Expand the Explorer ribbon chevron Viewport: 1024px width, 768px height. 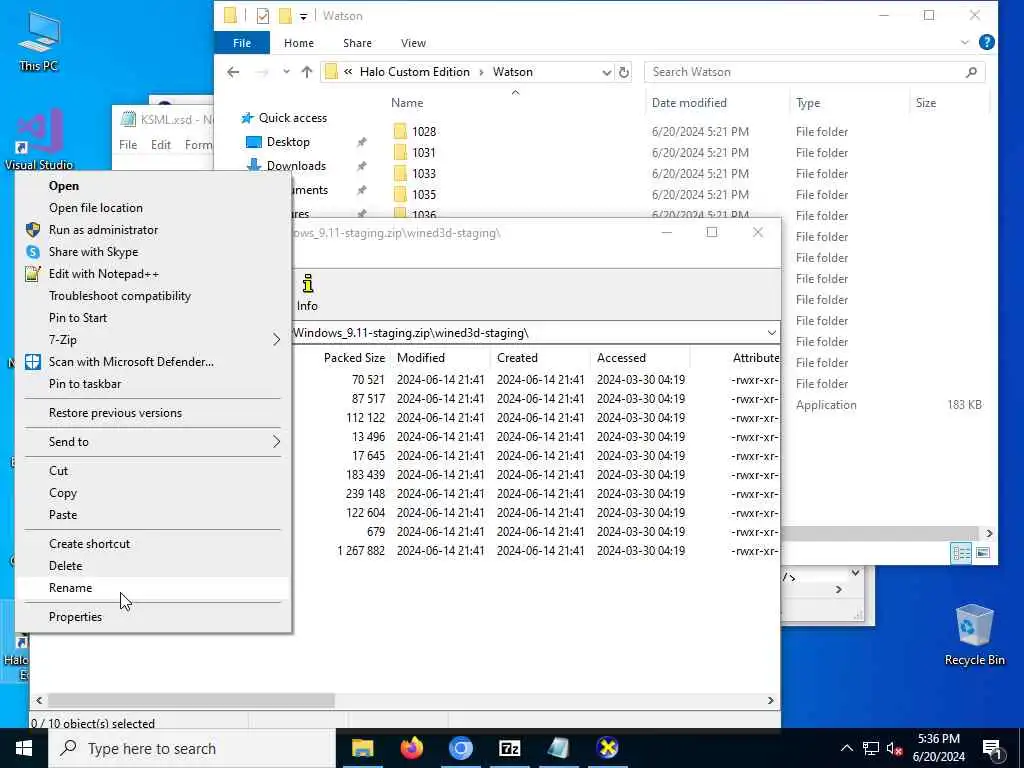pyautogui.click(x=965, y=42)
